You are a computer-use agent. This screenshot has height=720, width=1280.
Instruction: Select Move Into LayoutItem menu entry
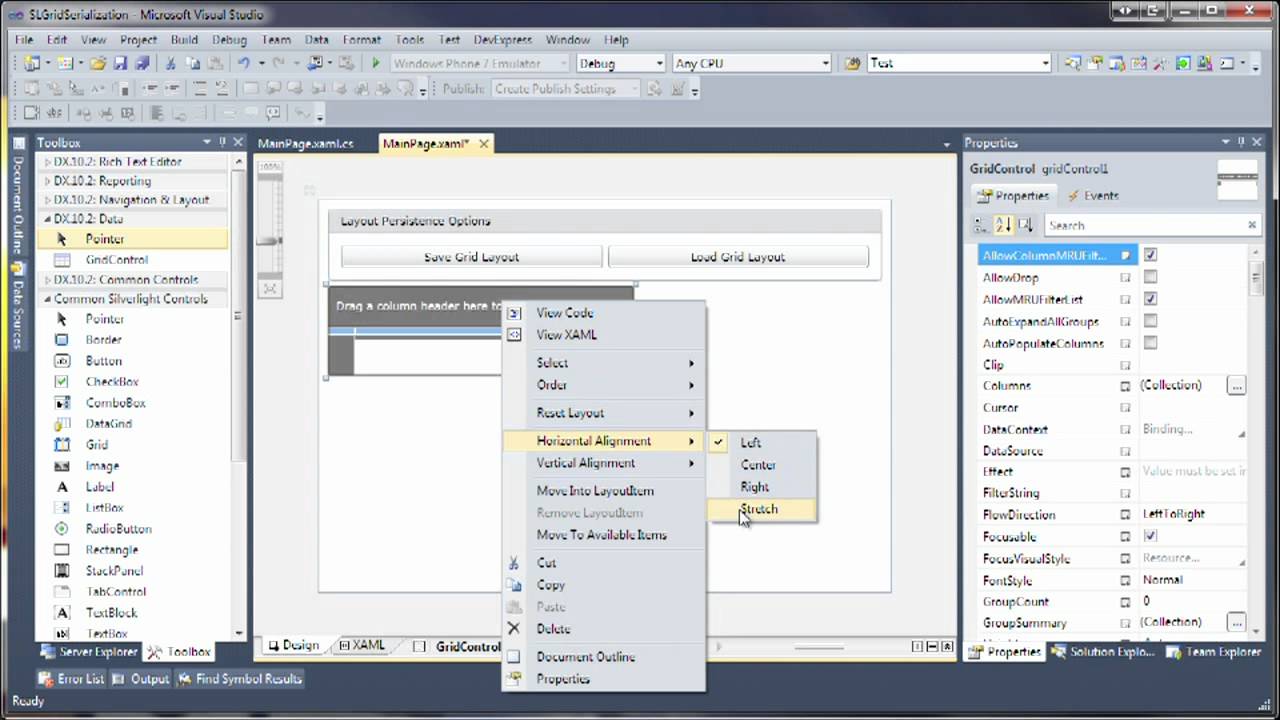pos(603,491)
